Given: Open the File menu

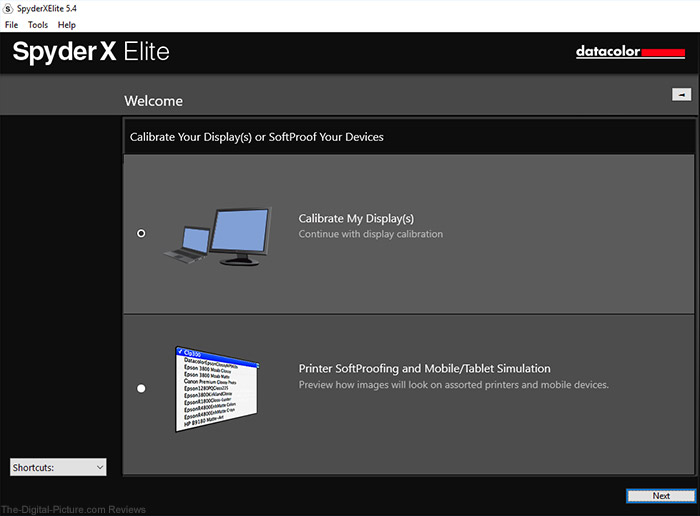Looking at the screenshot, I should (11, 25).
